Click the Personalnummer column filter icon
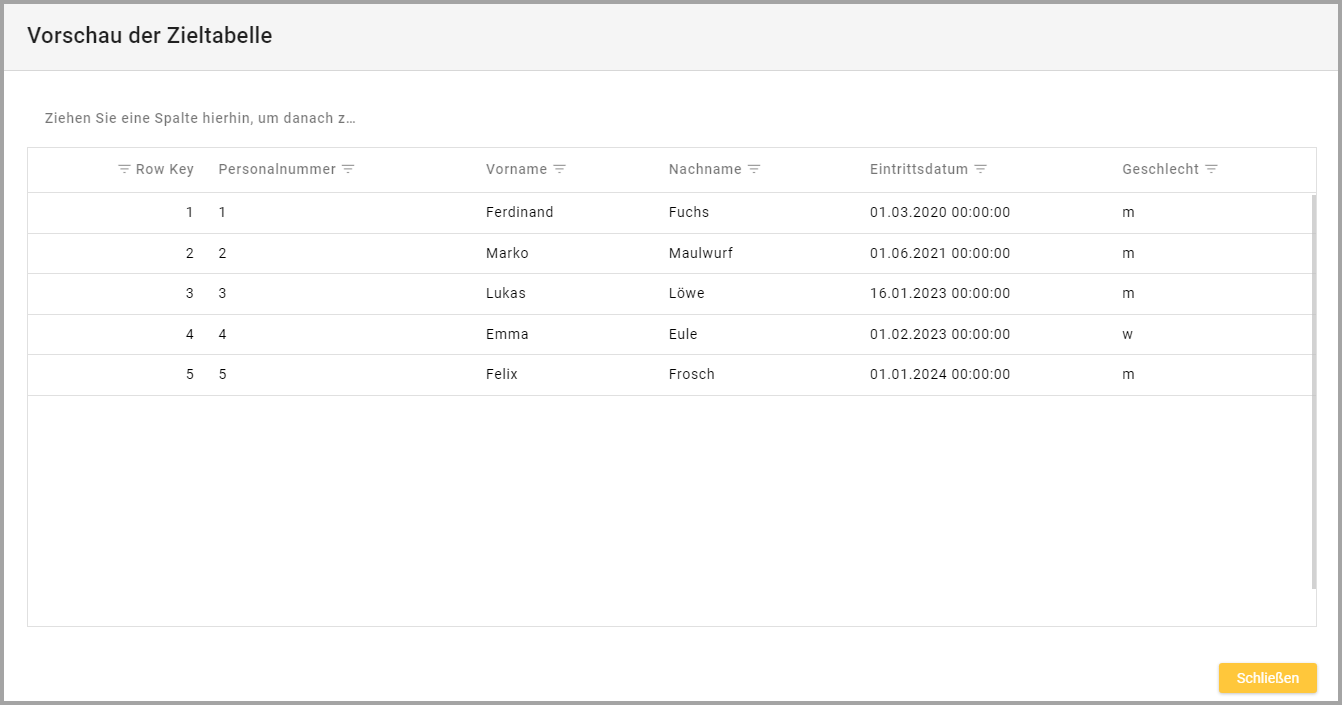Viewport: 1342px width, 705px height. pyautogui.click(x=348, y=169)
